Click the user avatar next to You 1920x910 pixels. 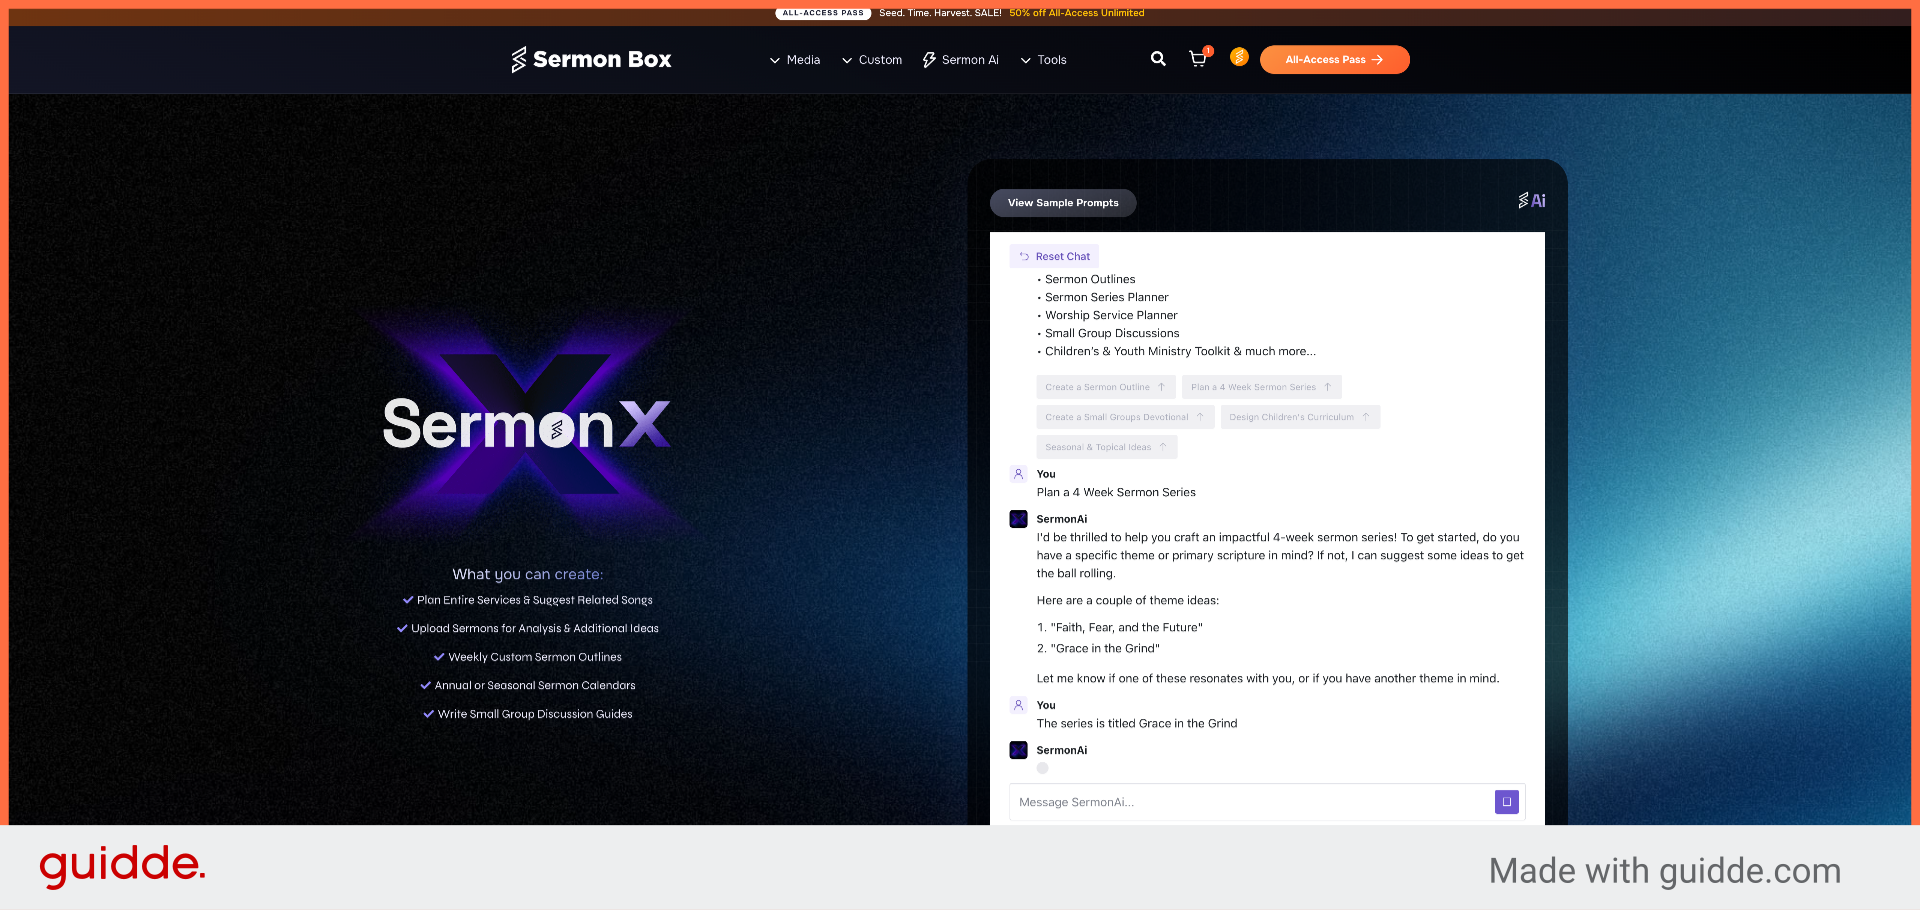point(1018,474)
